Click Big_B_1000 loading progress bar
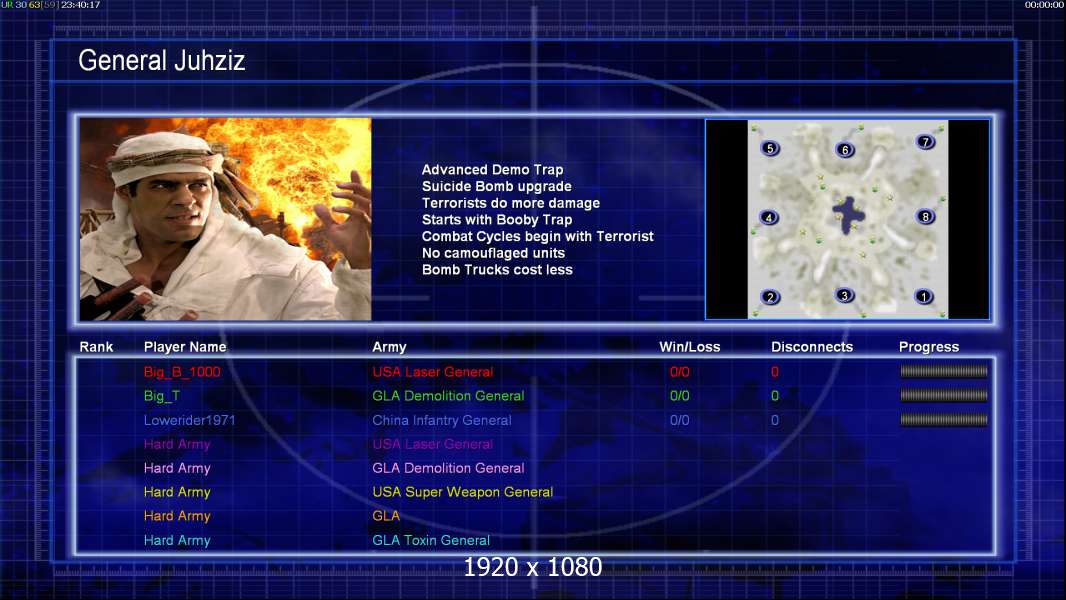The image size is (1066, 600). pyautogui.click(x=944, y=371)
